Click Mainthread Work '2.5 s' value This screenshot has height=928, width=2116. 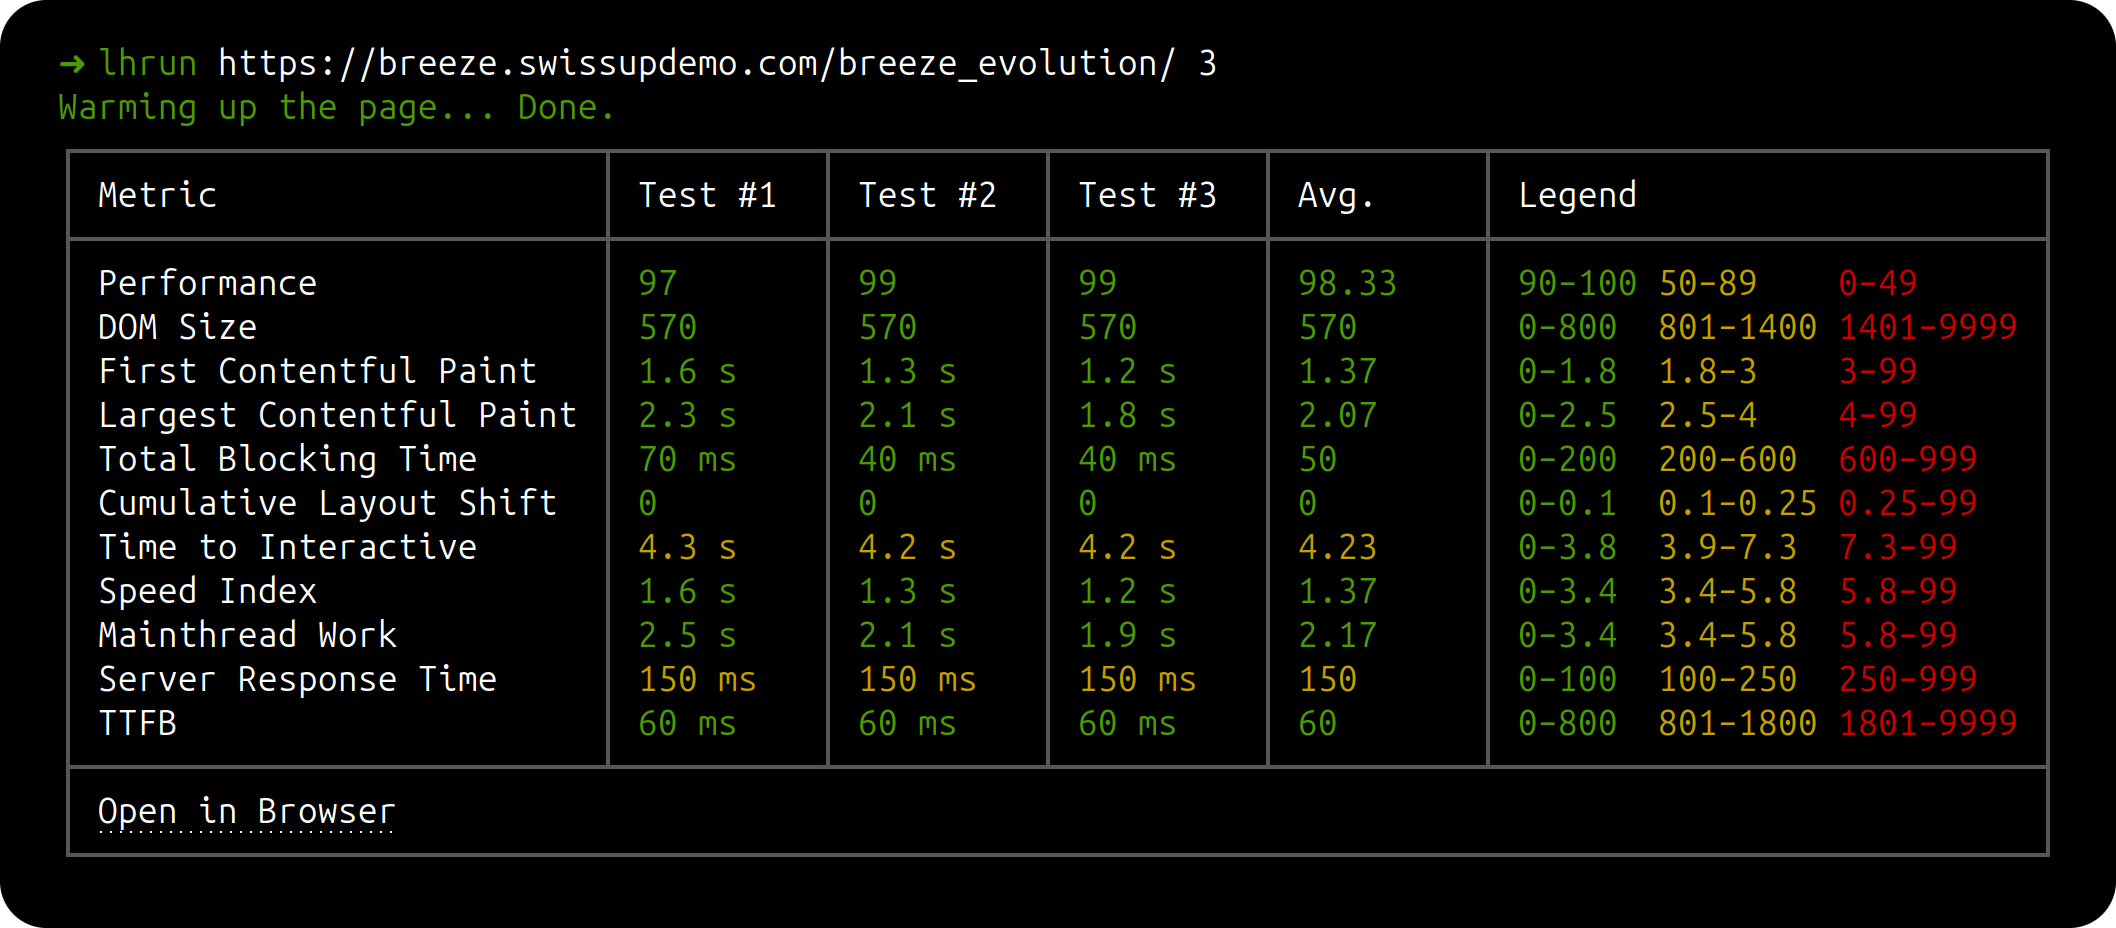(688, 635)
